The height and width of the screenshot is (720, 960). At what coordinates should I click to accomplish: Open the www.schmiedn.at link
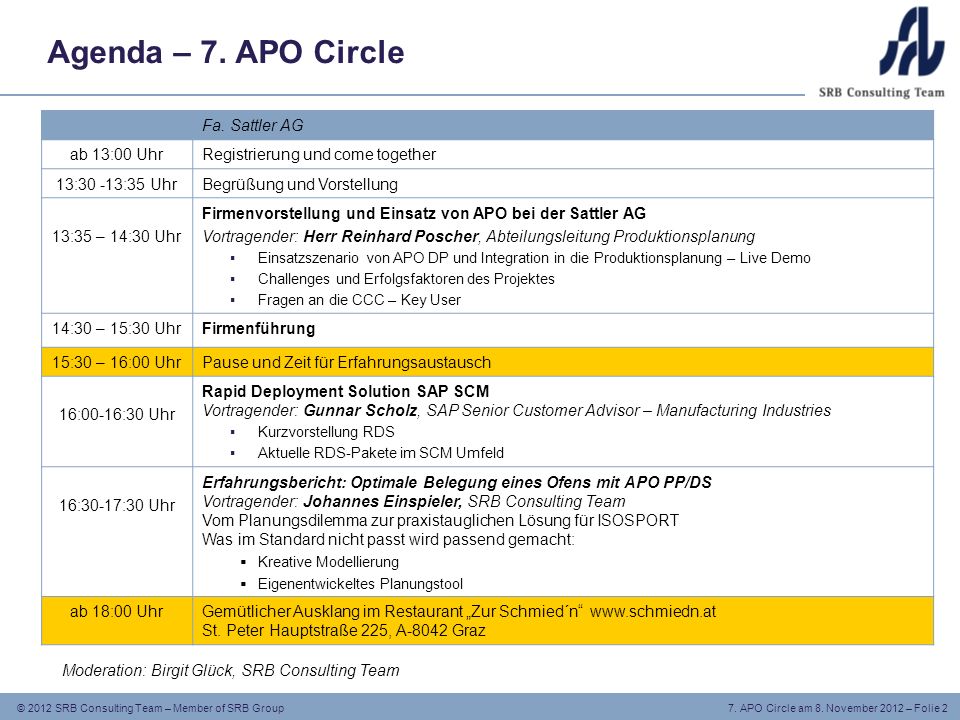pyautogui.click(x=653, y=611)
